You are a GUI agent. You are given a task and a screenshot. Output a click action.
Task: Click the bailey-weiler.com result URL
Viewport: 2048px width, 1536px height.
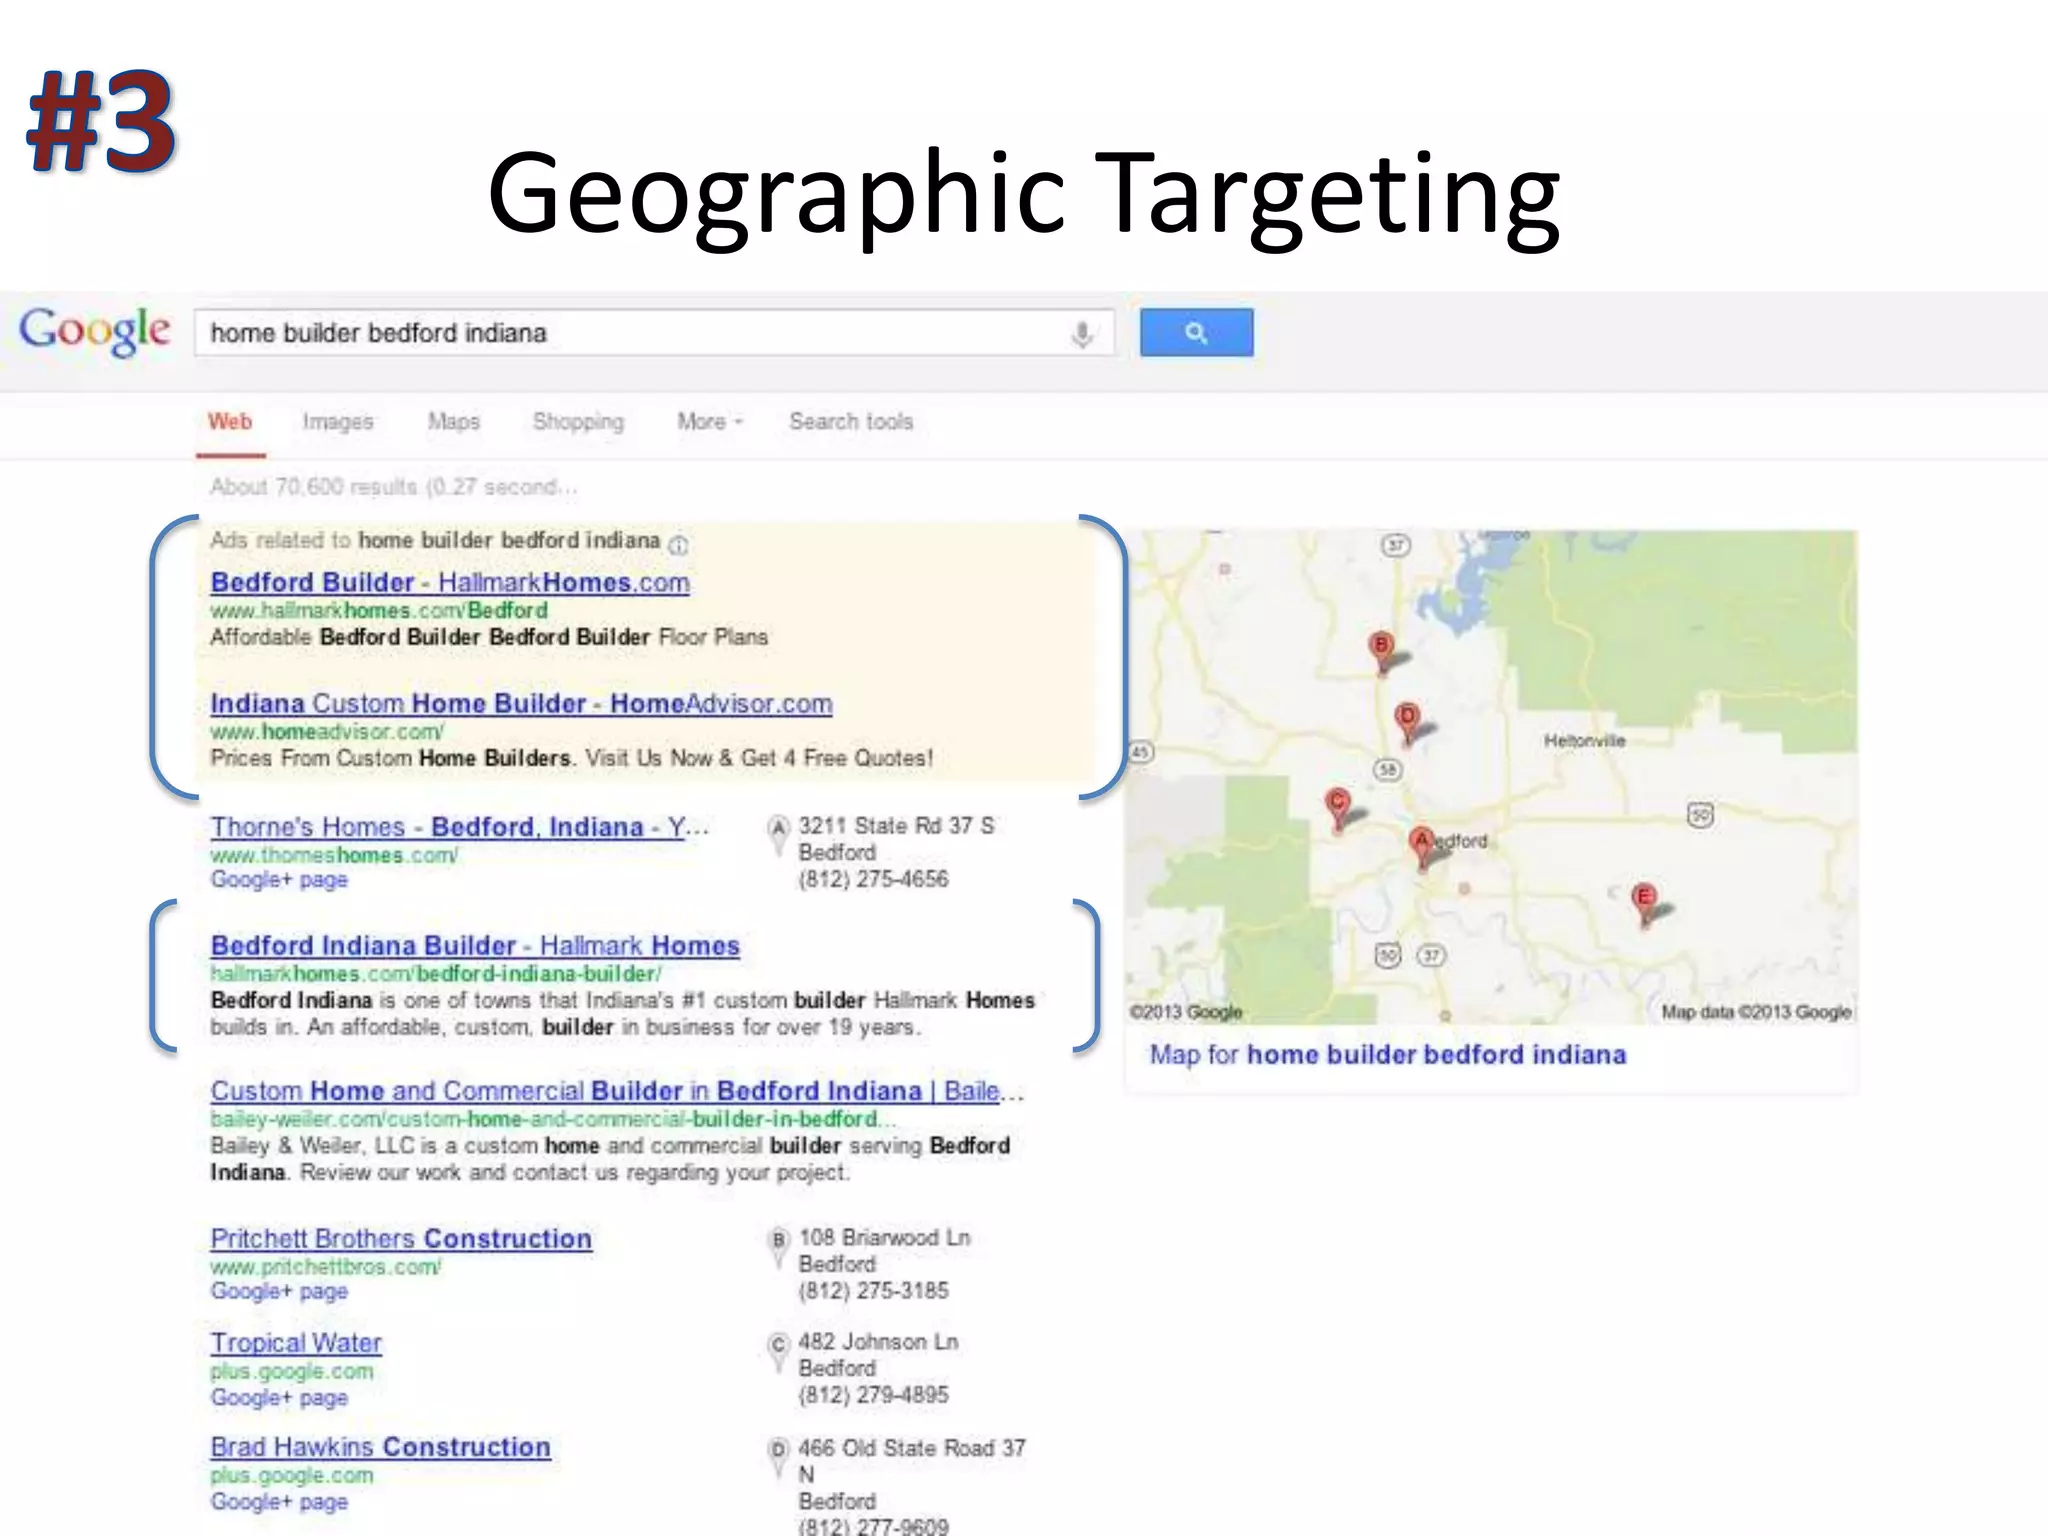[x=553, y=1119]
